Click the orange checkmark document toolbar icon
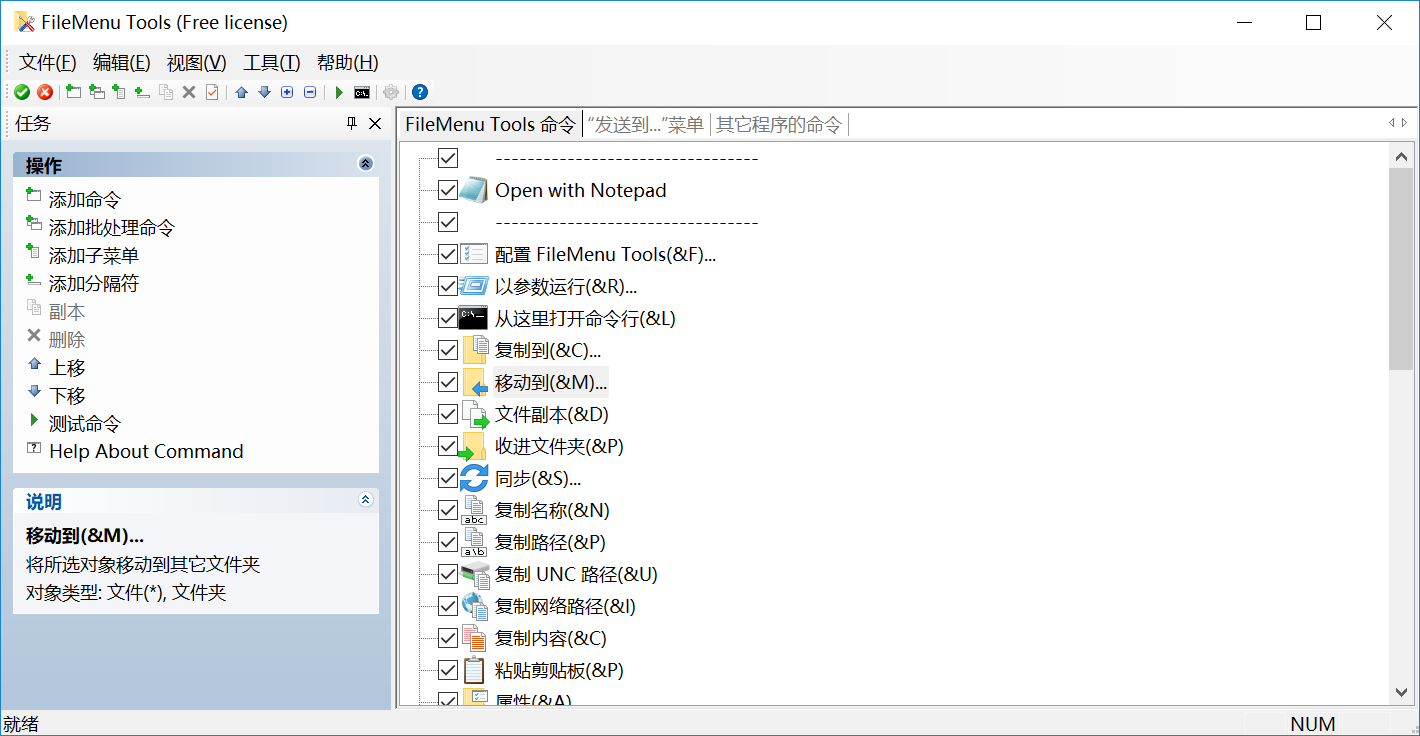 click(x=211, y=92)
